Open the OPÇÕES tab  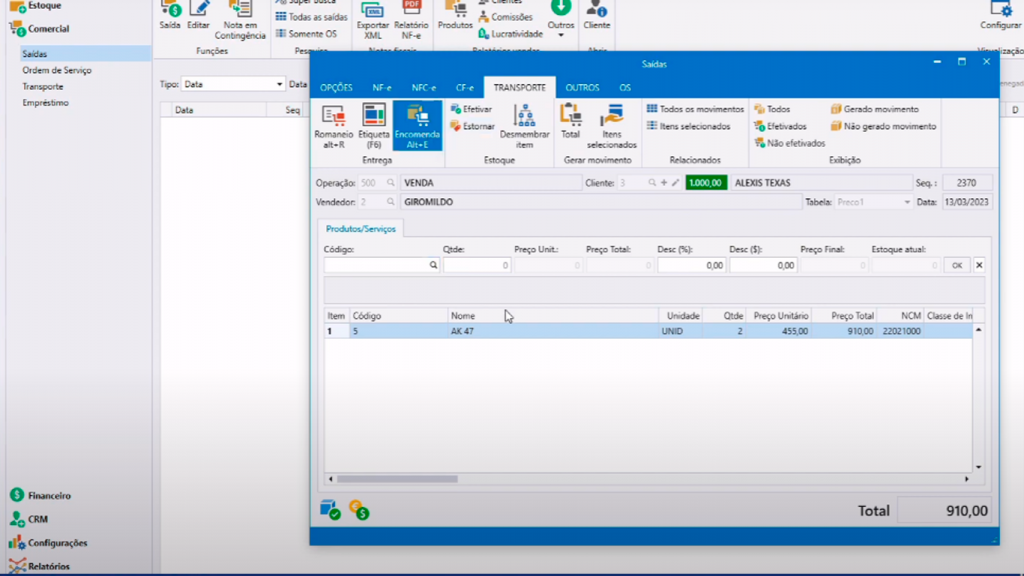pos(336,88)
